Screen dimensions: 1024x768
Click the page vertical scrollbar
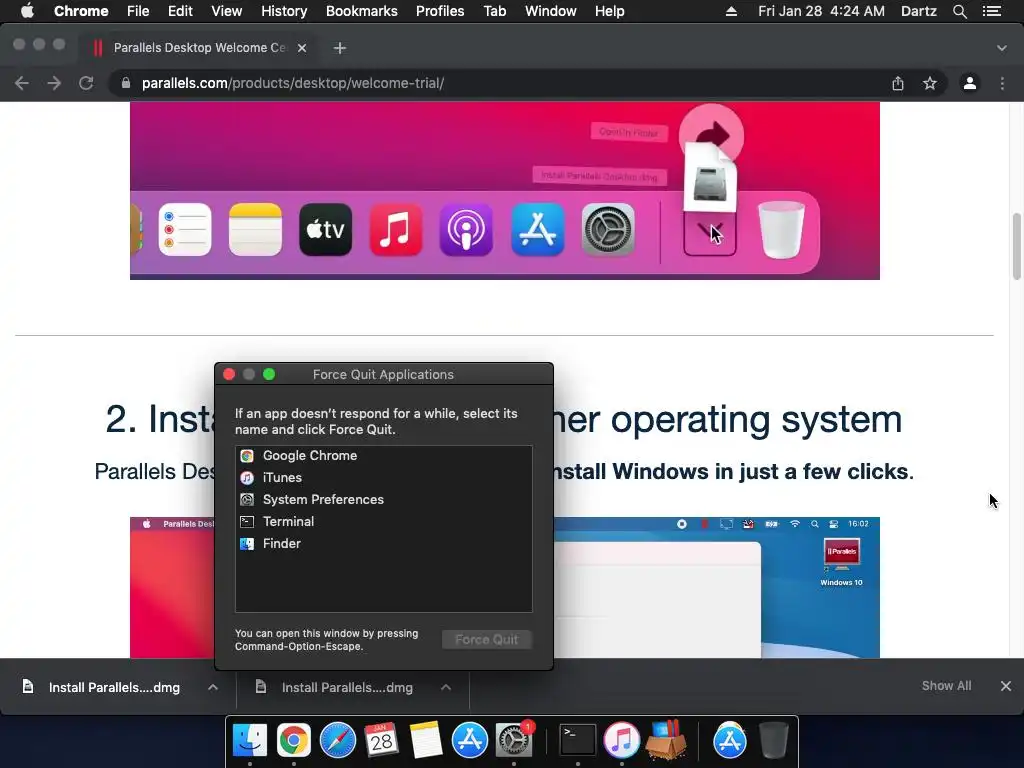[1016, 246]
